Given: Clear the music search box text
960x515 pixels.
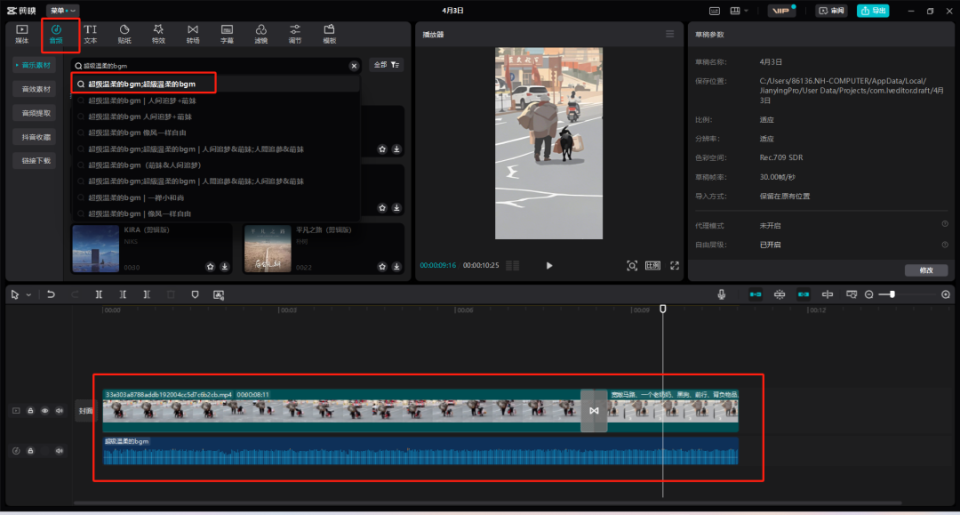Looking at the screenshot, I should point(353,65).
